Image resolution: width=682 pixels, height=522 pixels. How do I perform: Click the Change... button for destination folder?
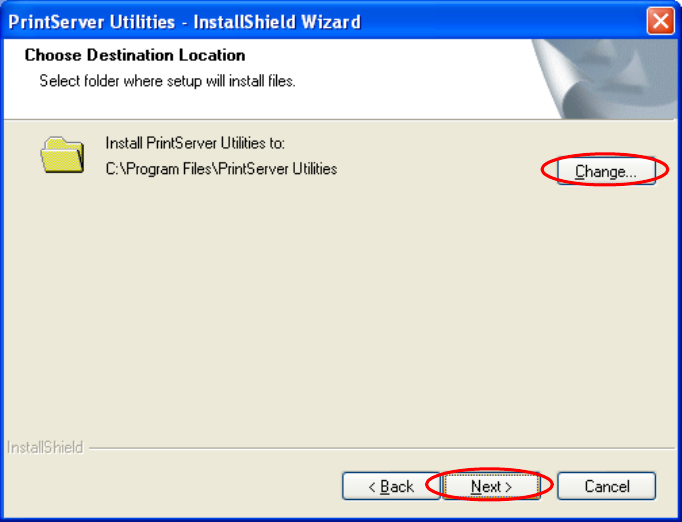click(606, 171)
